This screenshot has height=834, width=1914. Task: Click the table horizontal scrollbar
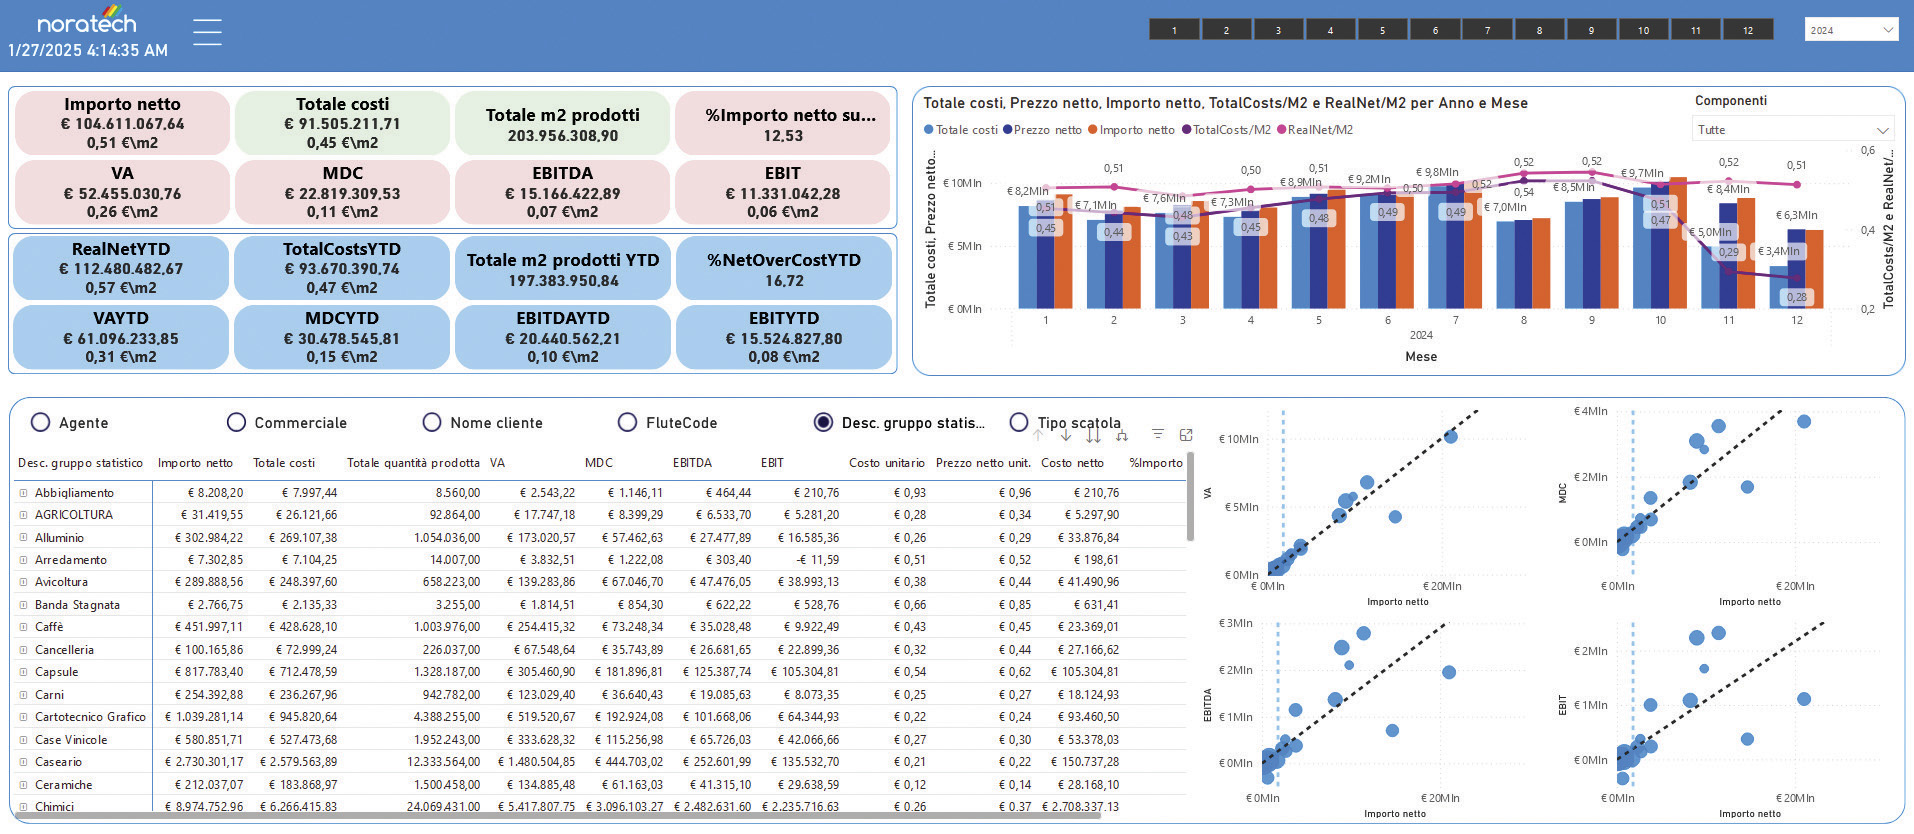(558, 816)
